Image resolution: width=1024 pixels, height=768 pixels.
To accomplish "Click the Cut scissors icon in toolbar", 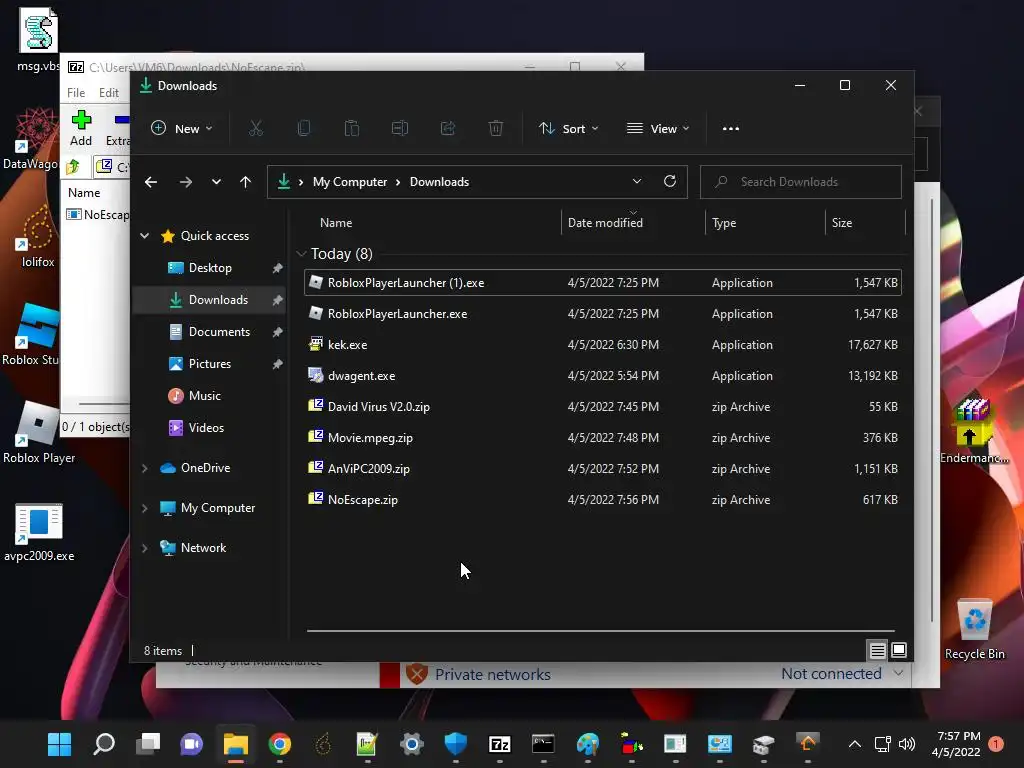I will (x=255, y=129).
